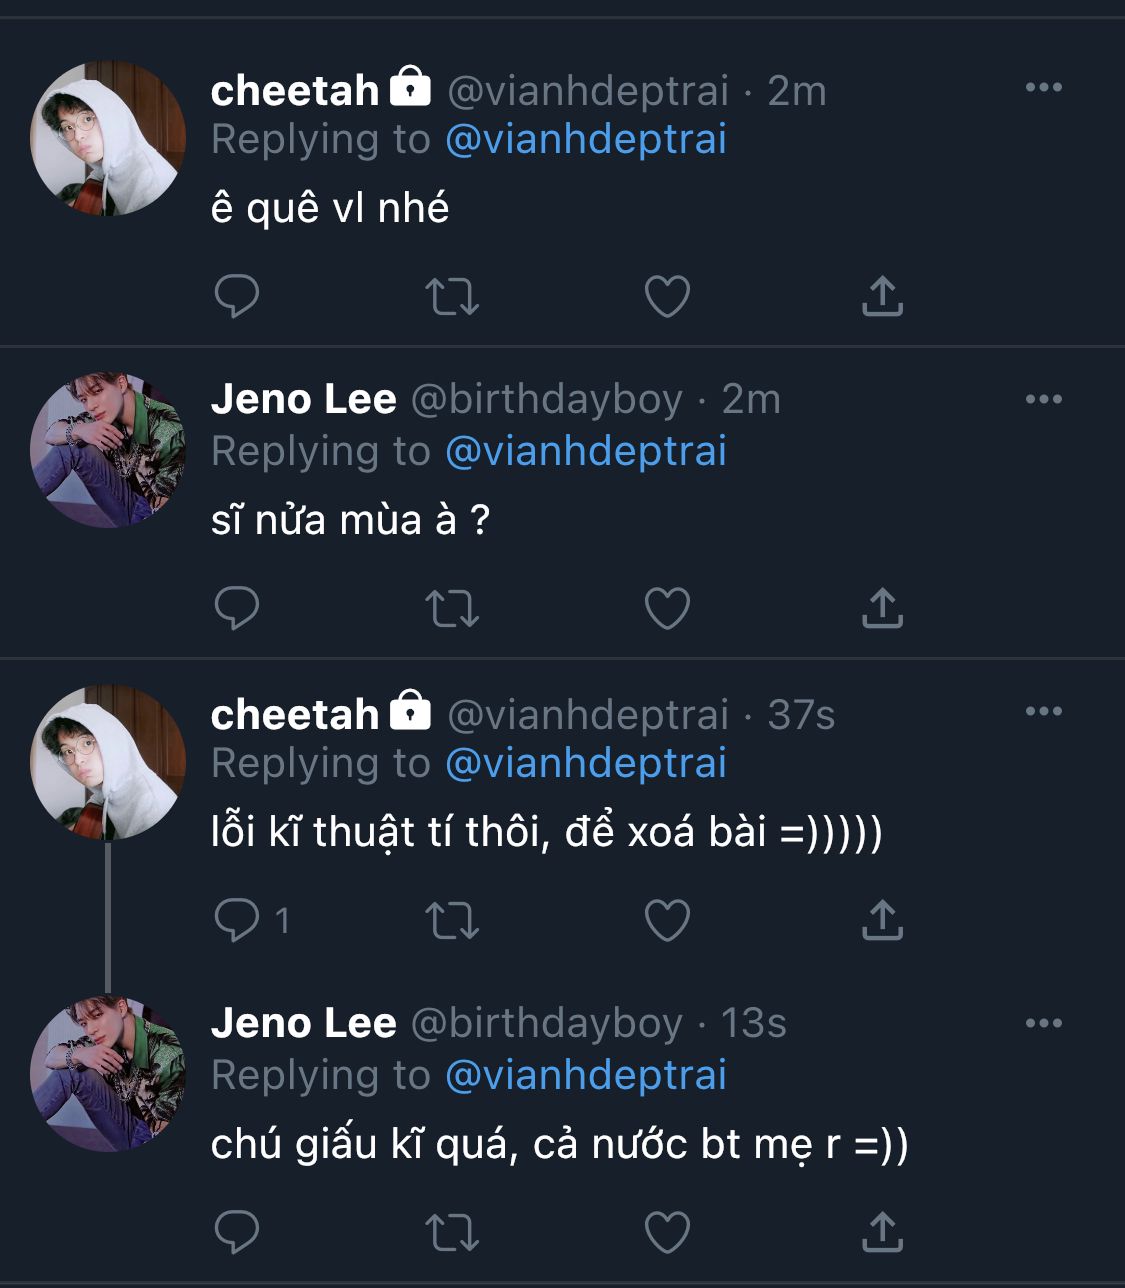Open cheetah's profile picture on first tweet
The width and height of the screenshot is (1125, 1288).
(108, 138)
